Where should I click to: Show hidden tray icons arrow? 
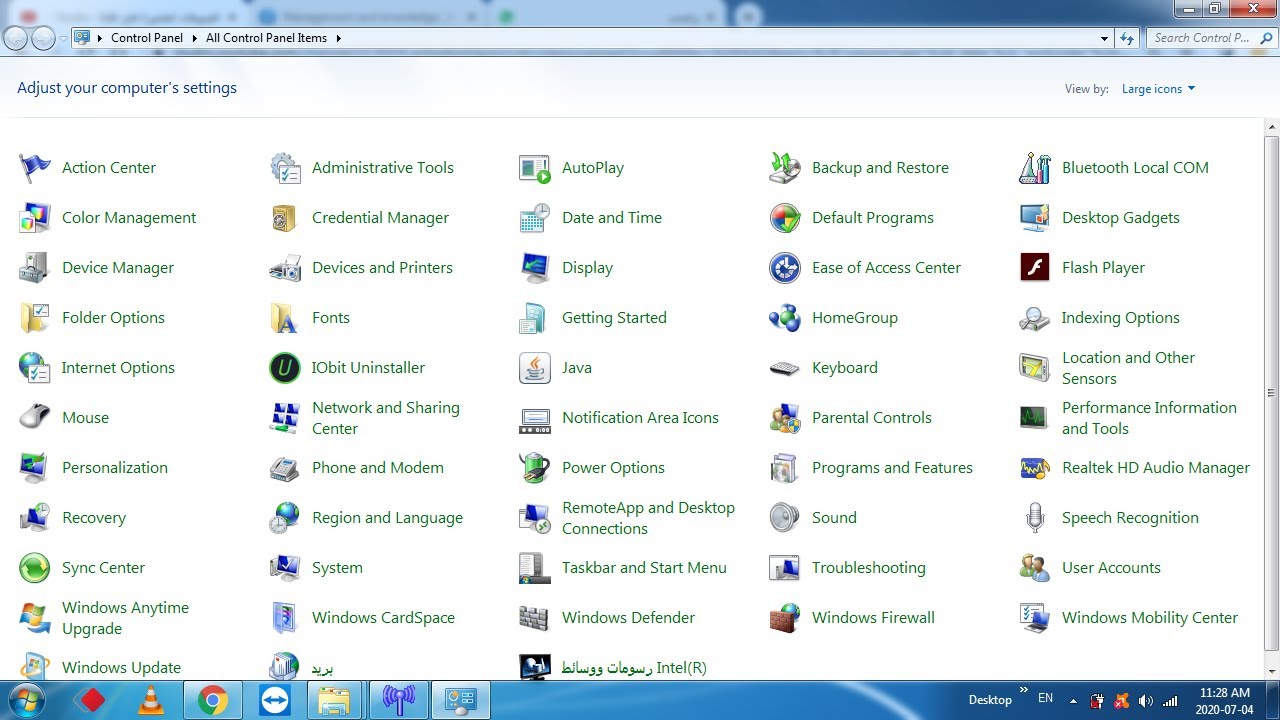tap(1071, 700)
